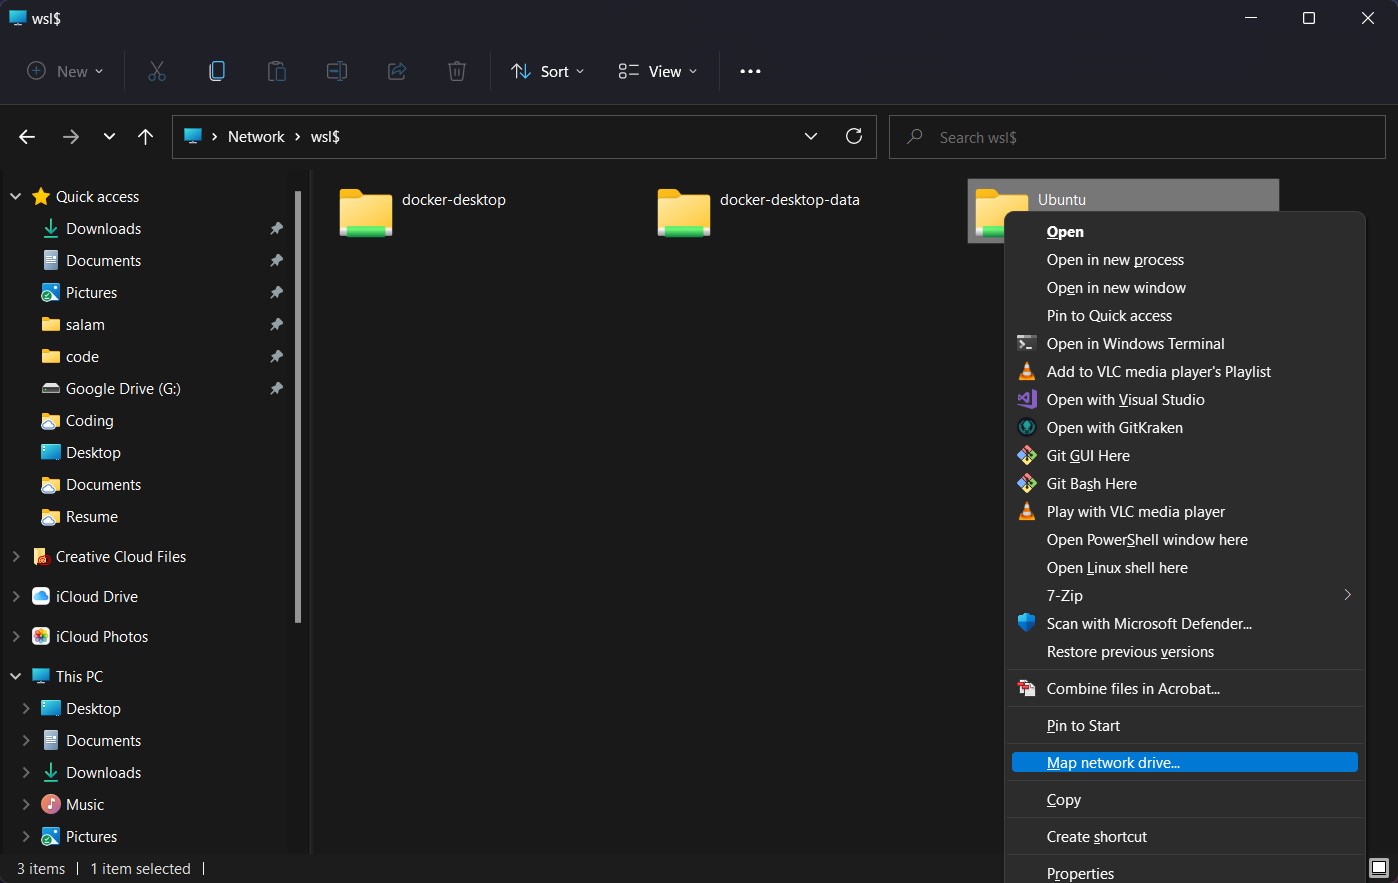Choose Git GUI Here

1185,456
